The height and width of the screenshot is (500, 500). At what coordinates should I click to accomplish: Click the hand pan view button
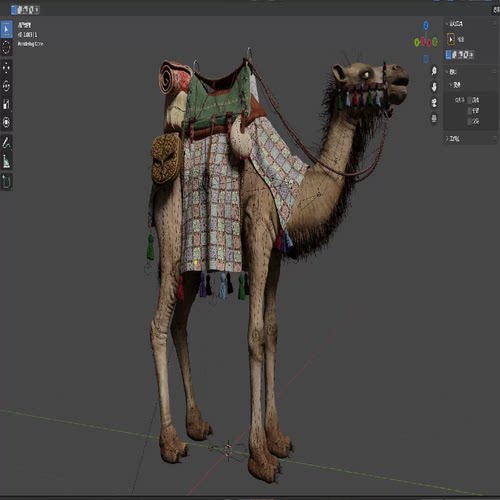434,87
